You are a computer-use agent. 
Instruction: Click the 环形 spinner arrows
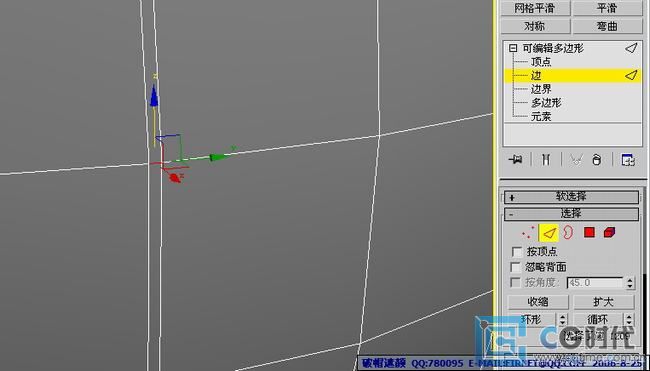tap(563, 320)
